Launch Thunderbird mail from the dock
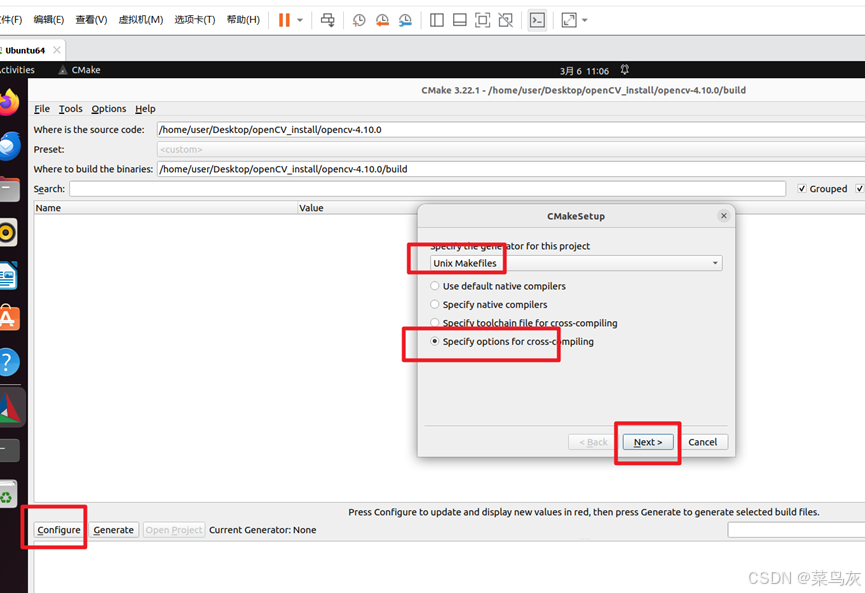The width and height of the screenshot is (865, 593). [9, 146]
